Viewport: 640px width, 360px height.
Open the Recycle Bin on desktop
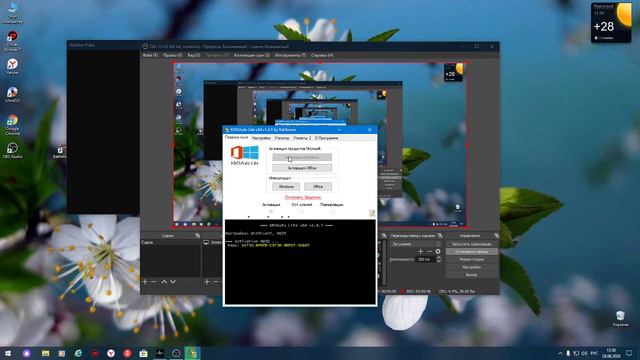(620, 318)
